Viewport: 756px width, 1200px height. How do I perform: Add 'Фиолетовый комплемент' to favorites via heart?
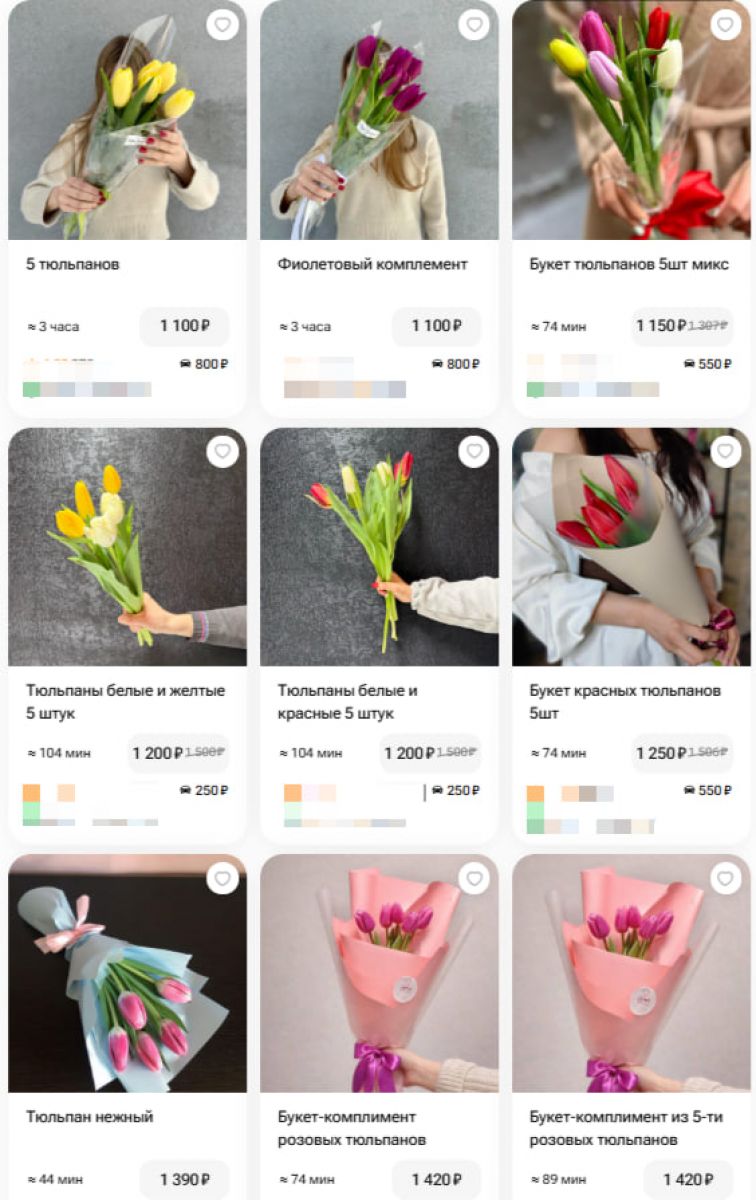point(474,25)
